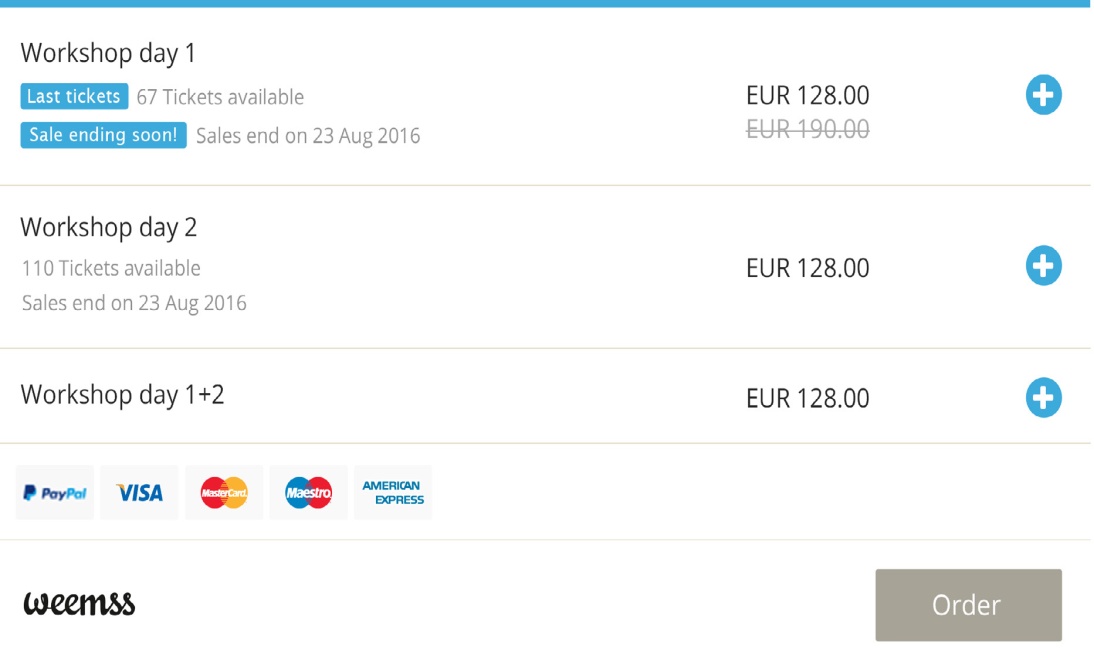Add a Workshop day 2 ticket
The width and height of the screenshot is (1094, 649).
1043,266
